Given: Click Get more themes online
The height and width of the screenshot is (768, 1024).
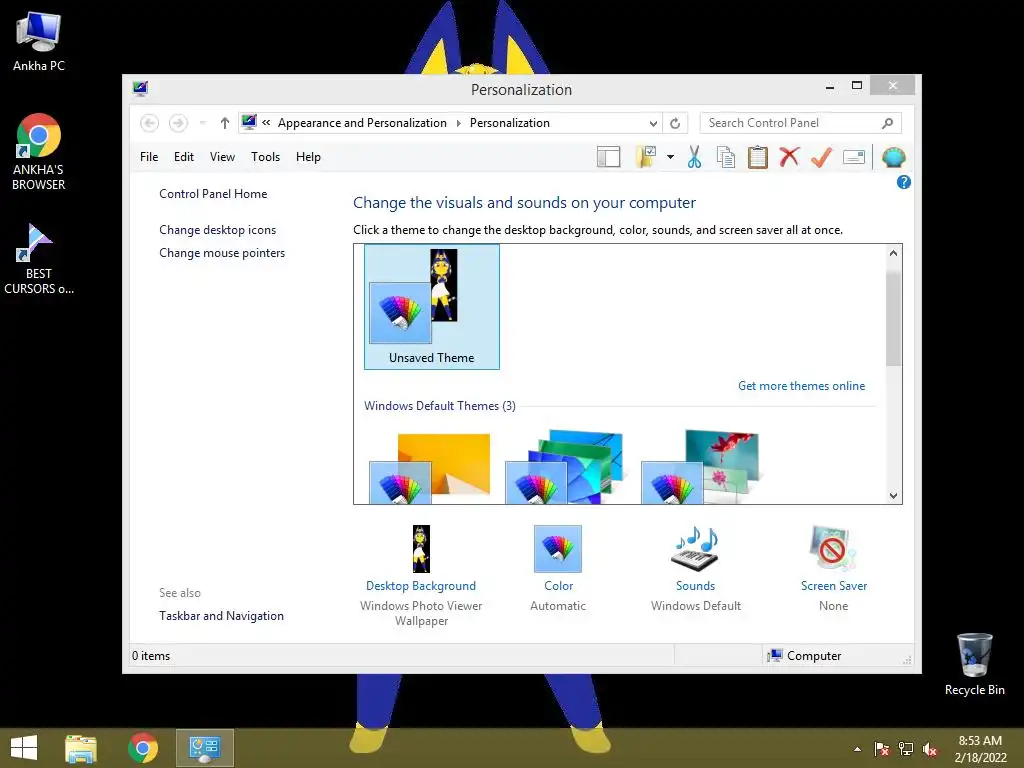Looking at the screenshot, I should [x=801, y=386].
